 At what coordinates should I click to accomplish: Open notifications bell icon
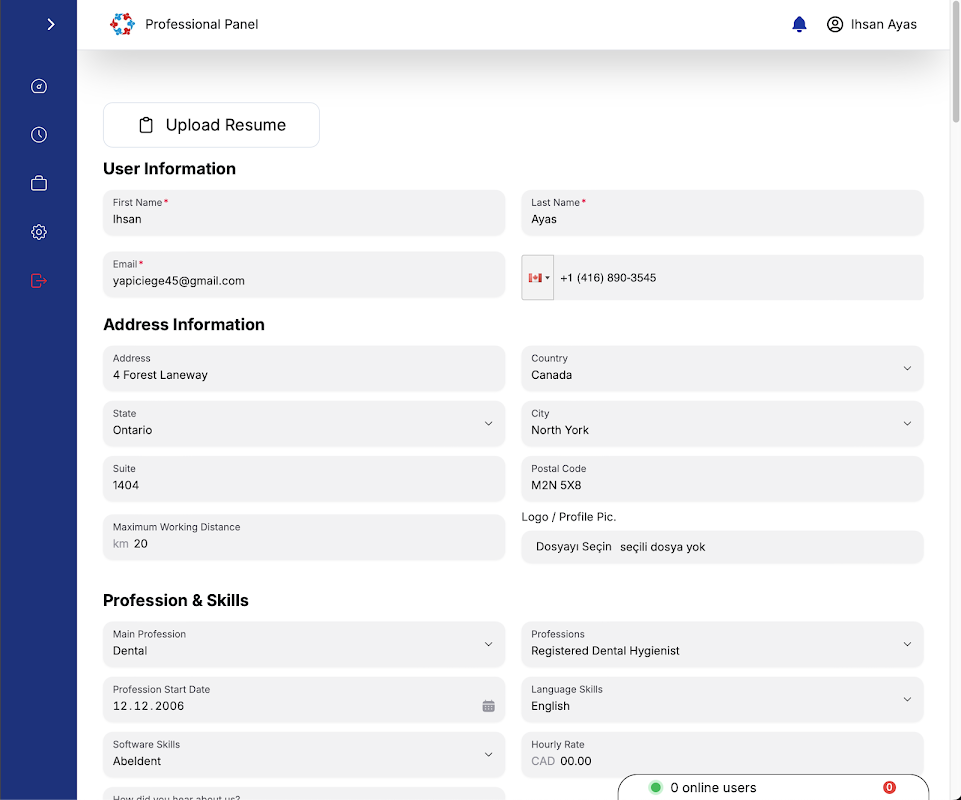click(799, 24)
